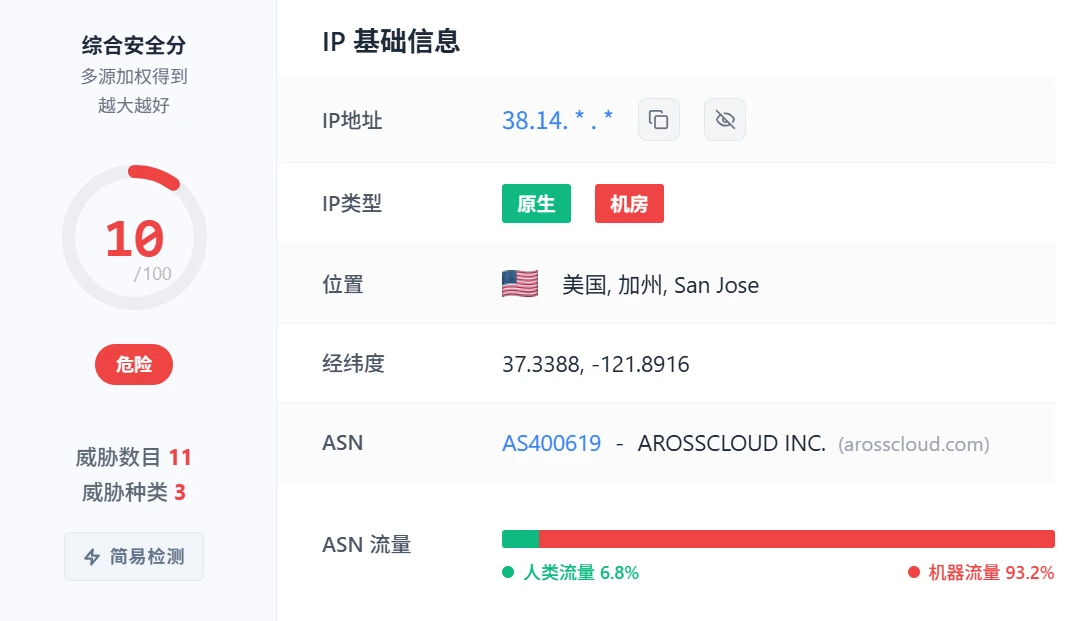Click the circular score gauge showing 10

(x=134, y=237)
